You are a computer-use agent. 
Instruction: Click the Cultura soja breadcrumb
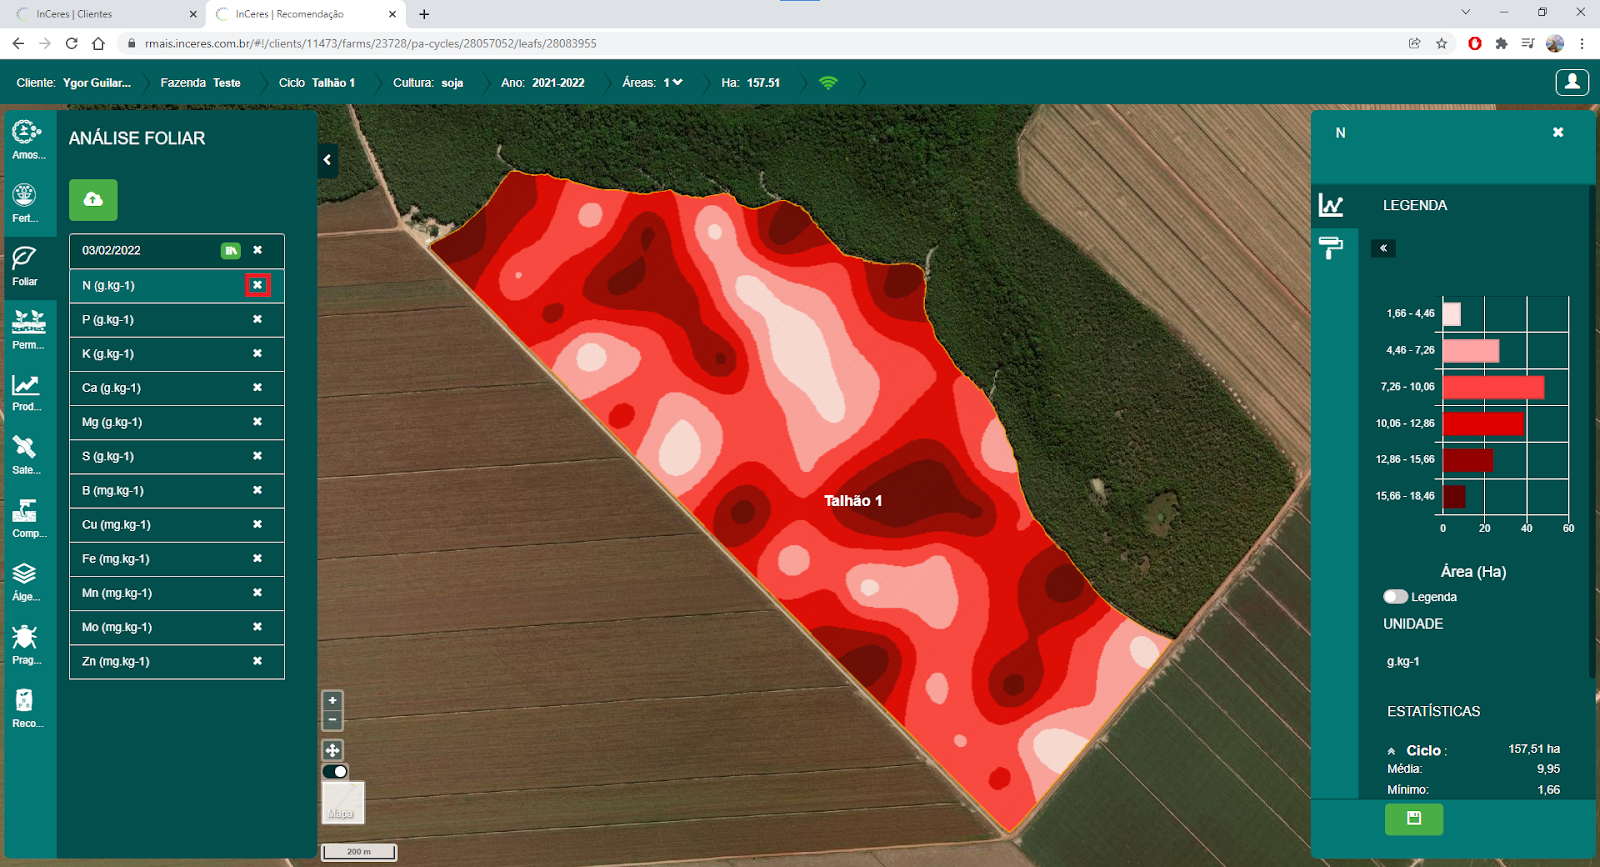[x=428, y=83]
